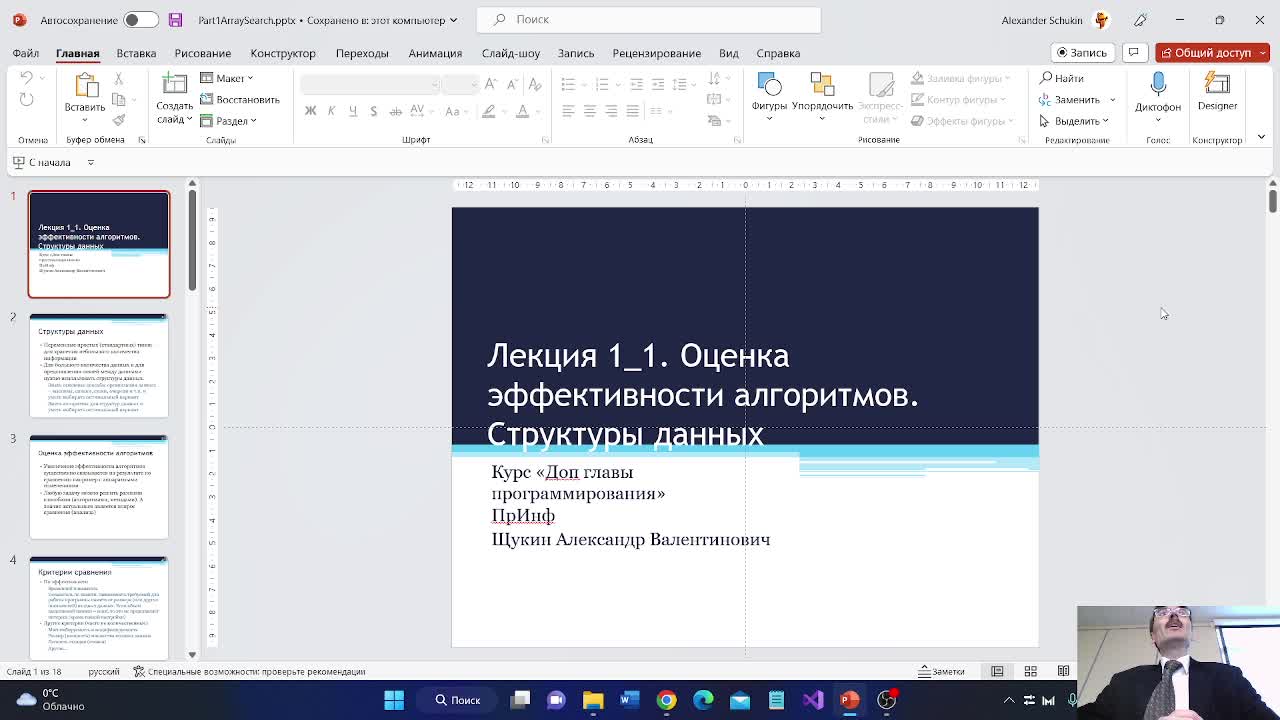This screenshot has width=1280, height=720.
Task: Click the Найти find button
Action: click(1061, 78)
